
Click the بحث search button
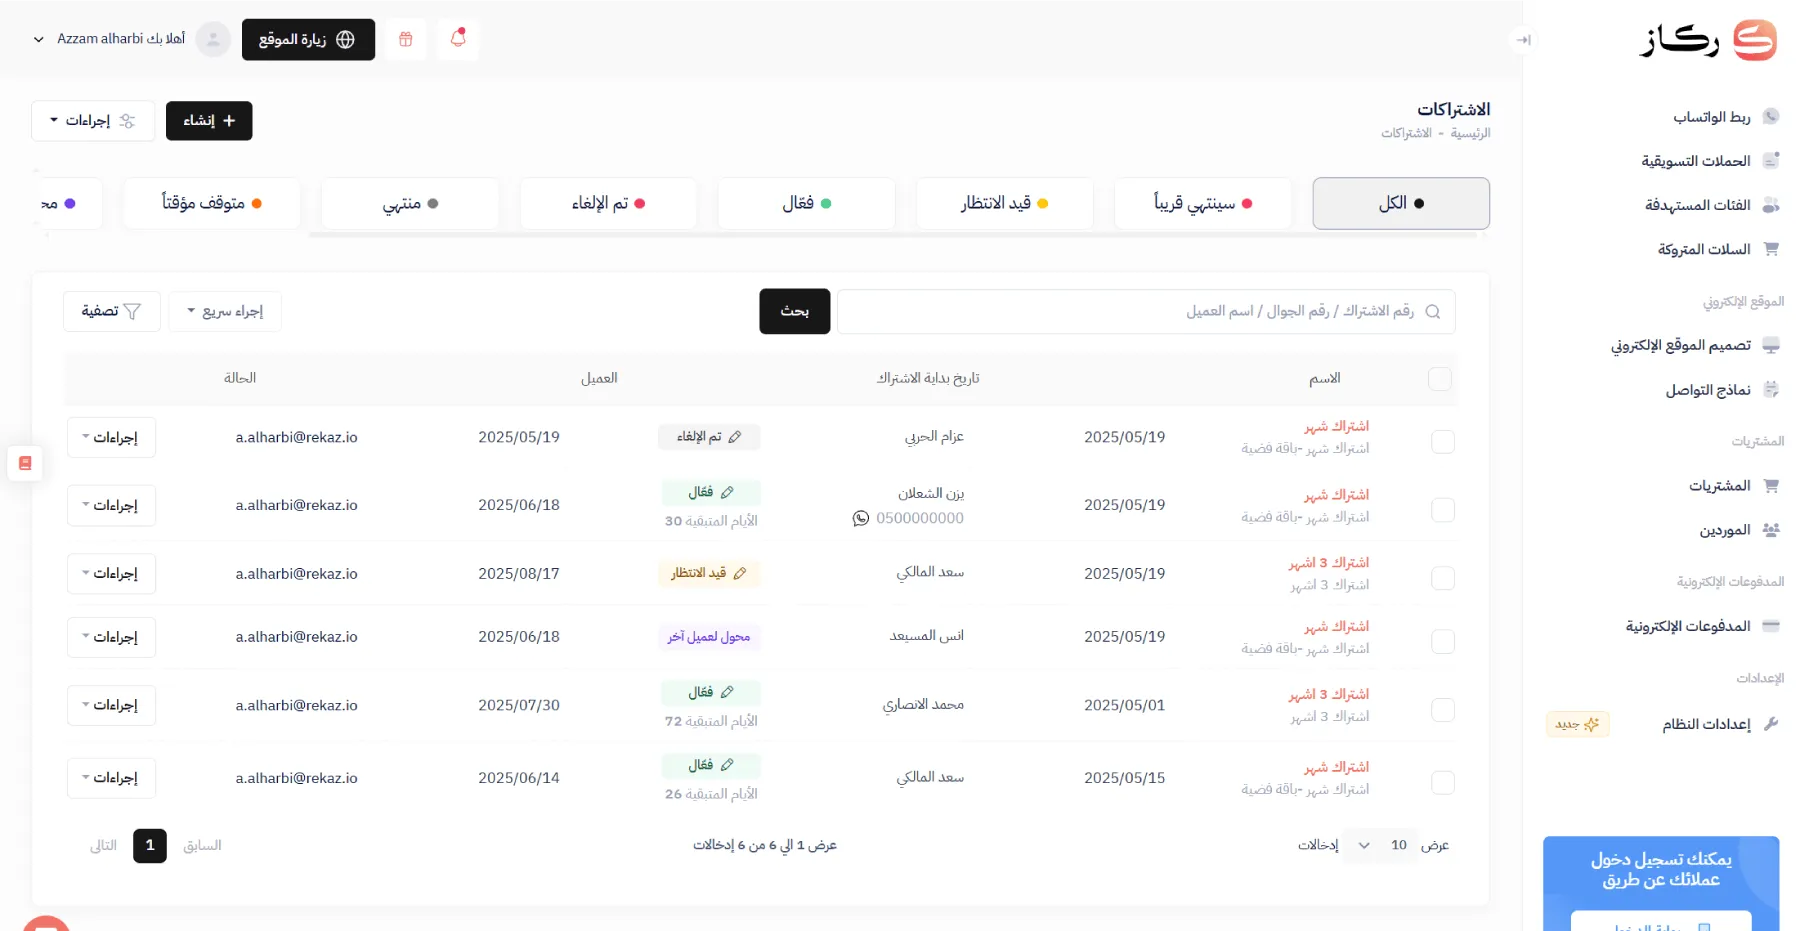(x=794, y=311)
